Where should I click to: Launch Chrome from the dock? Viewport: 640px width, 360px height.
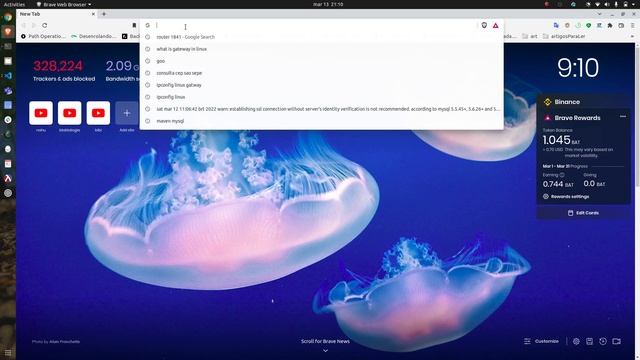(8, 17)
